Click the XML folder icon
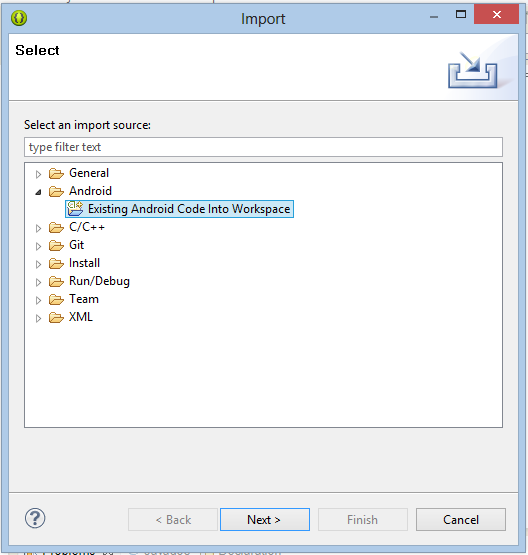Viewport: 528px width, 555px height. [56, 317]
